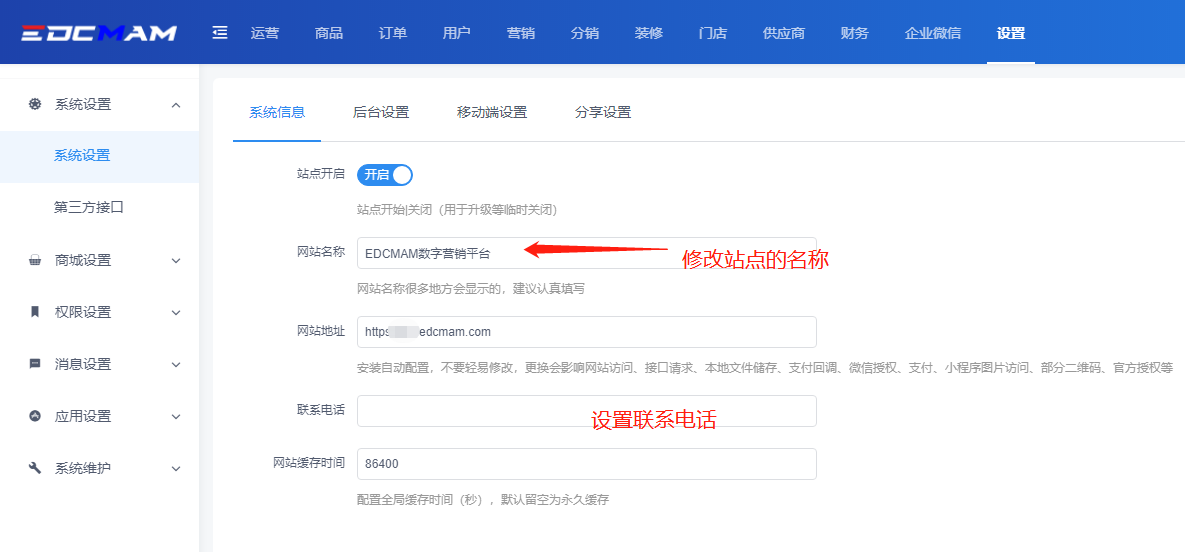Click the 应用设置 icon in sidebar

coord(35,416)
